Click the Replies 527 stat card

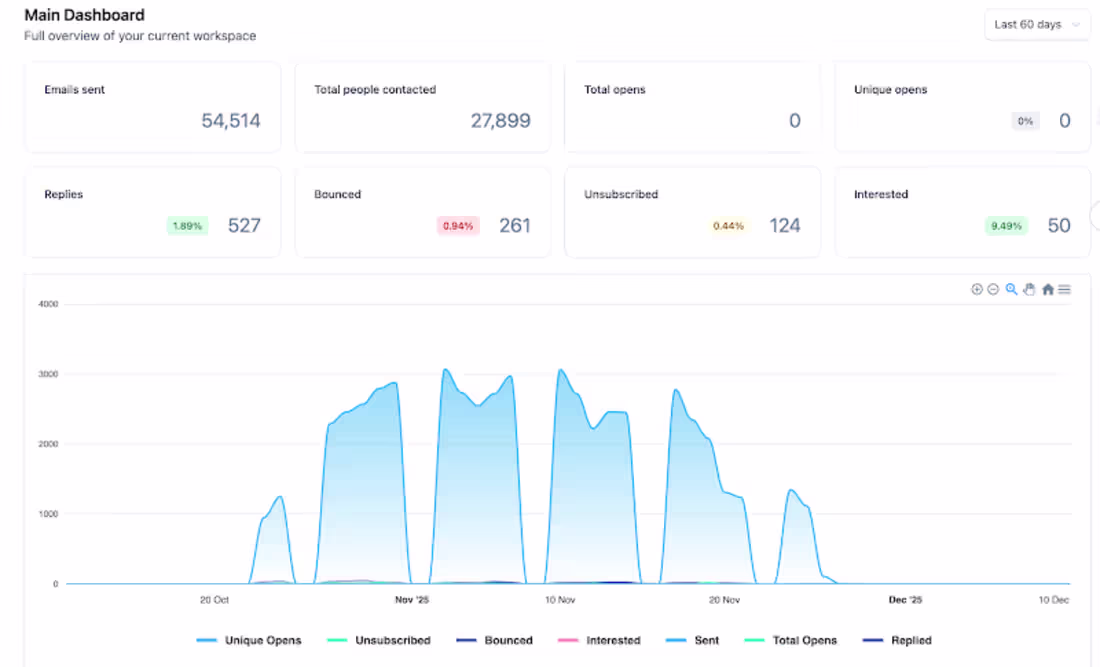(x=152, y=212)
